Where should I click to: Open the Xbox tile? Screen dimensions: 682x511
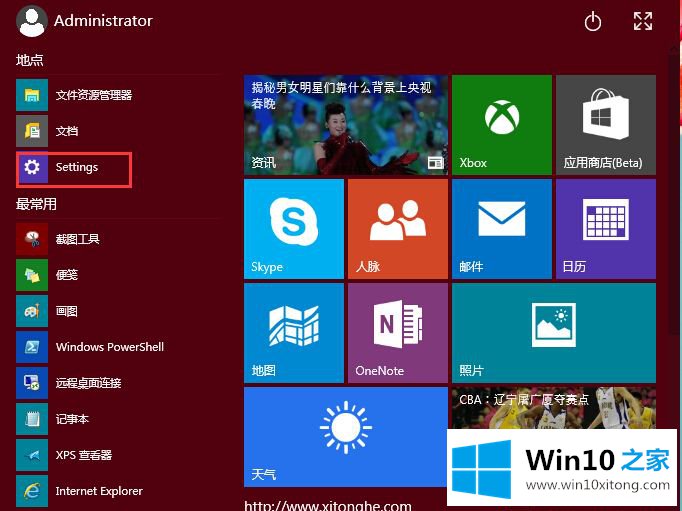pyautogui.click(x=502, y=125)
